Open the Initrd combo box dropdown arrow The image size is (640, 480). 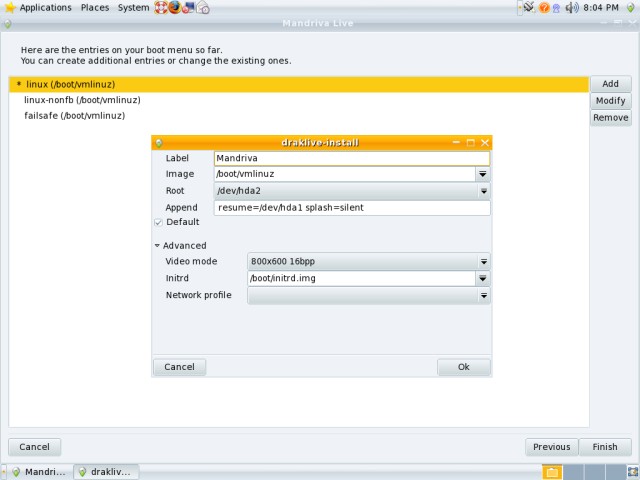tap(482, 278)
